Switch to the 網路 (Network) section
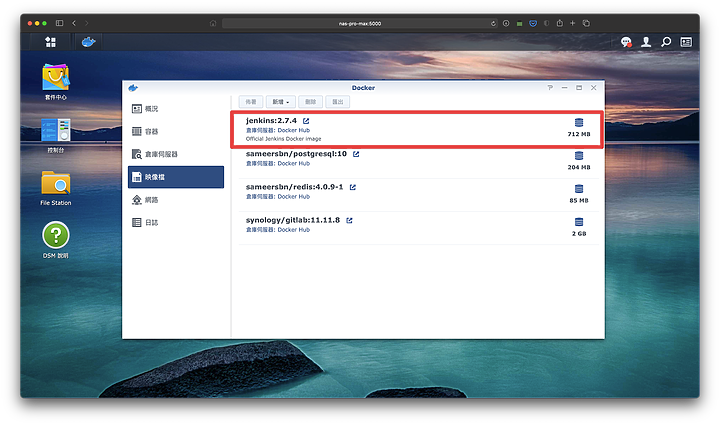720x425 pixels. (176, 200)
